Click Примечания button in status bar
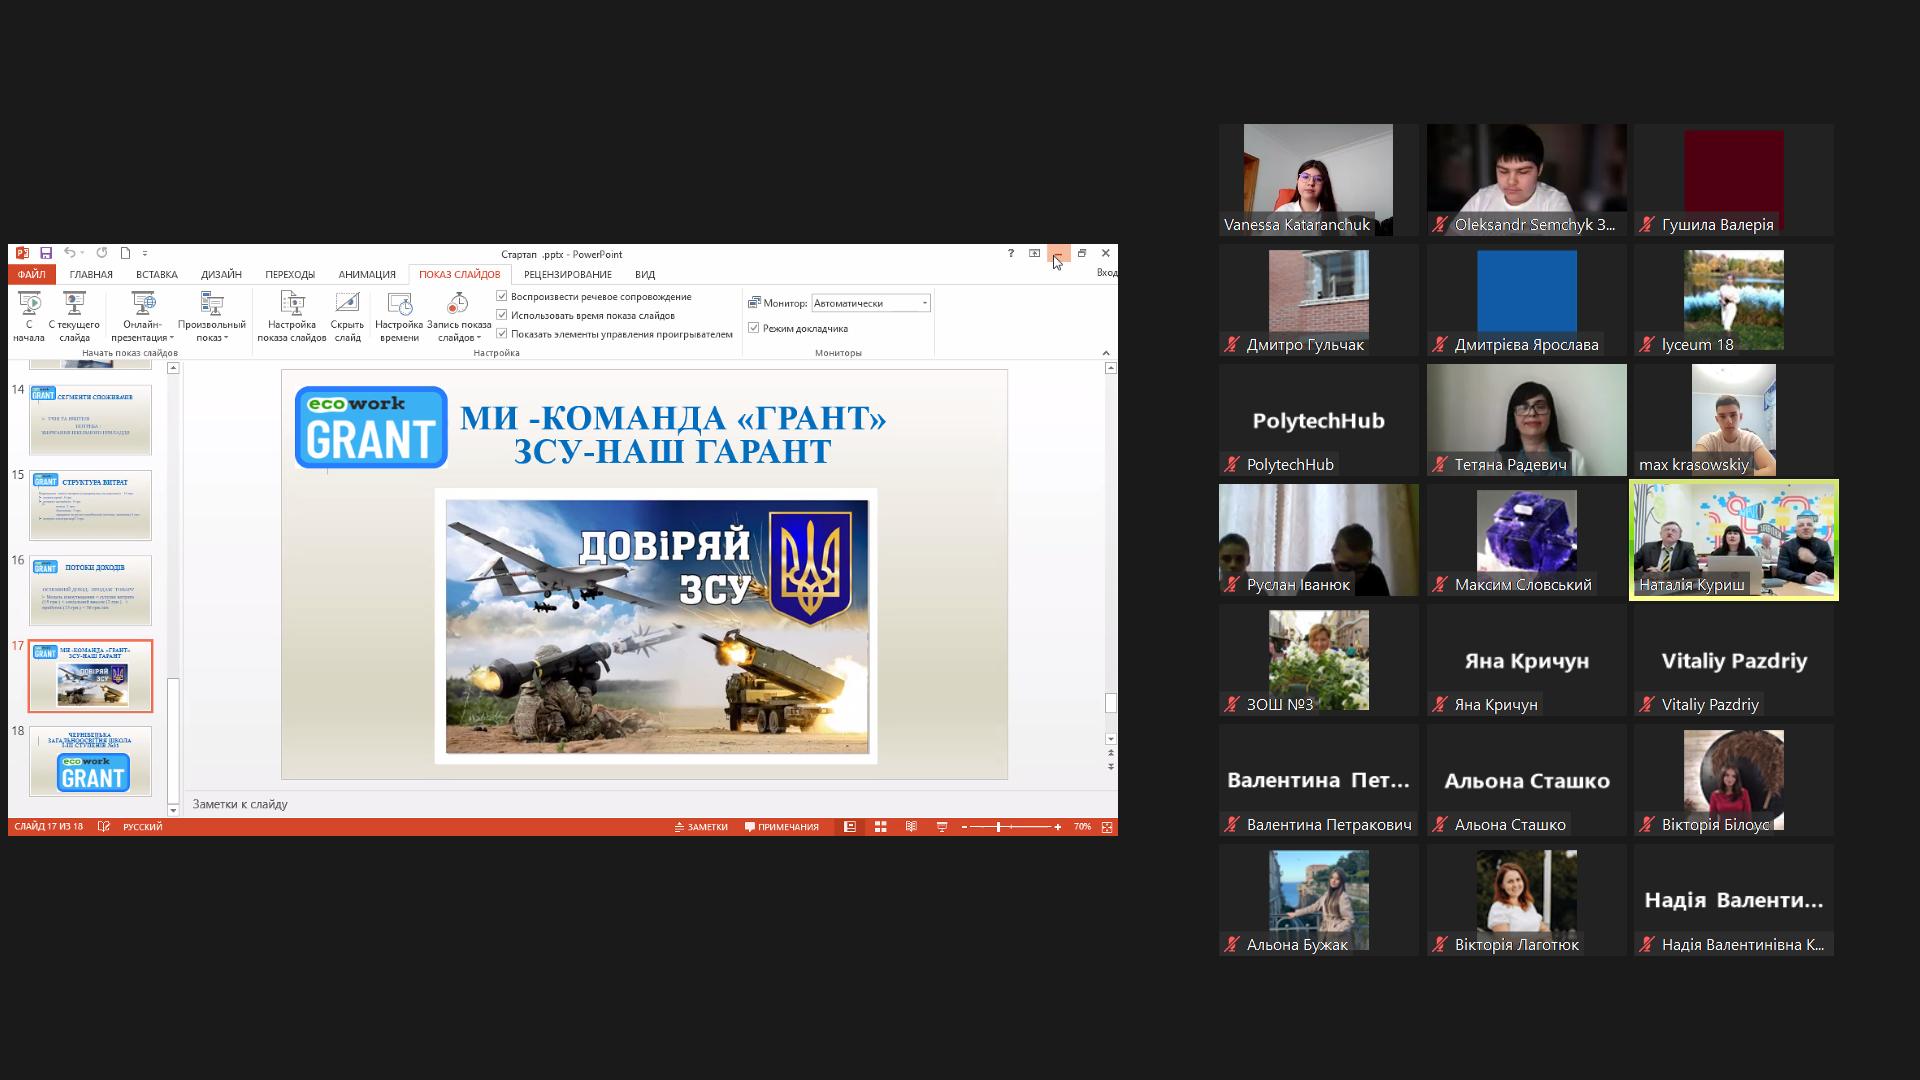This screenshot has height=1080, width=1920. coord(782,827)
